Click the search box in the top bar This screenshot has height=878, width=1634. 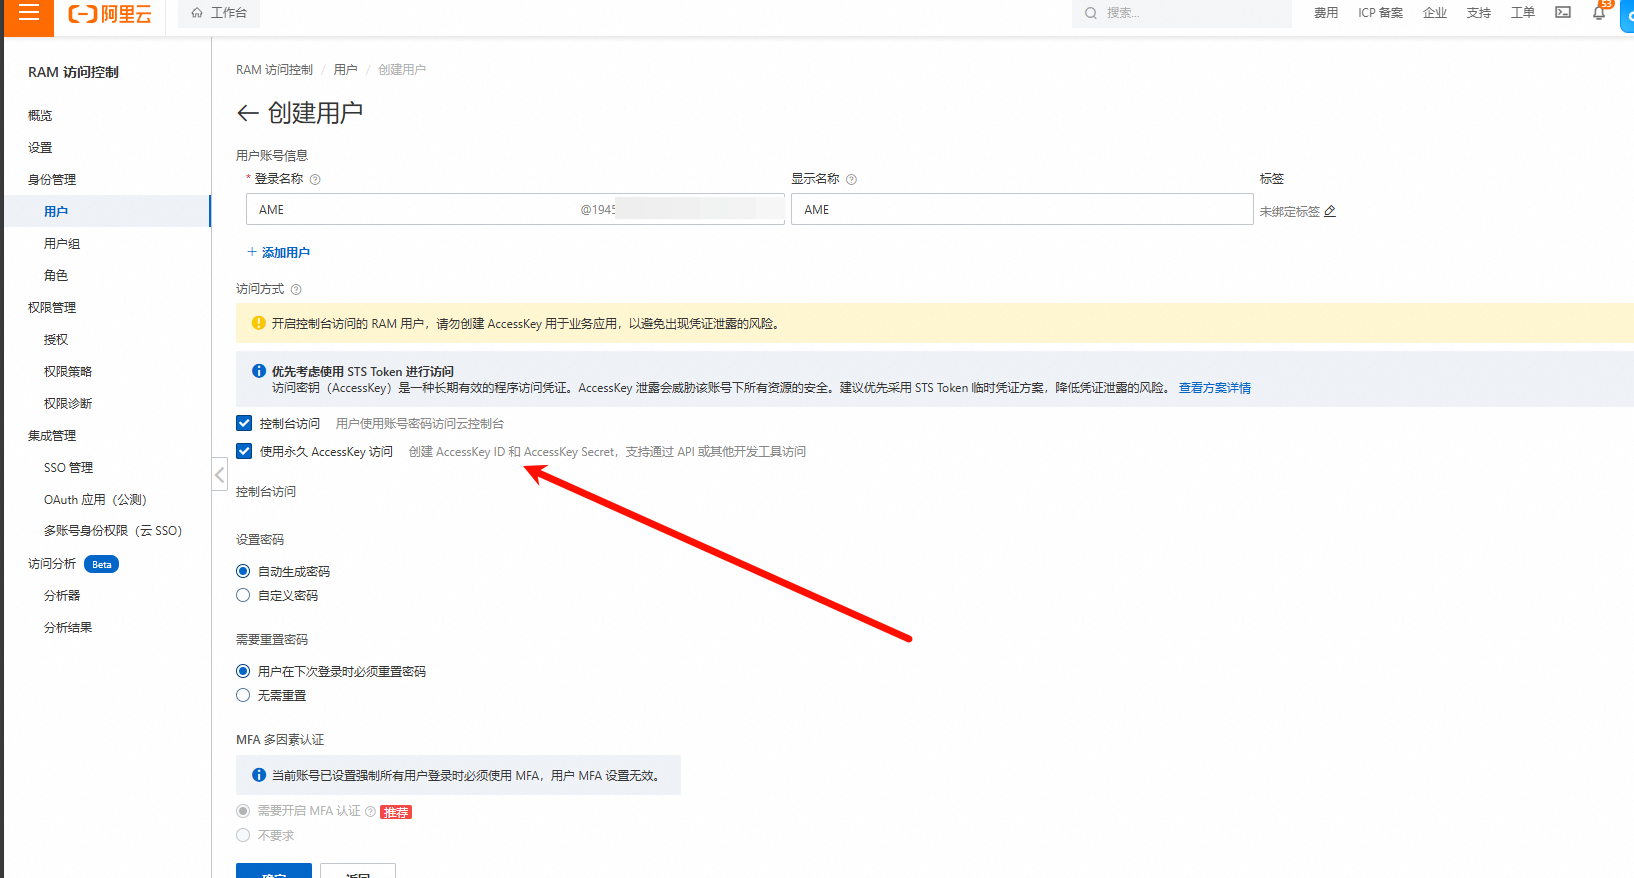click(x=1182, y=13)
